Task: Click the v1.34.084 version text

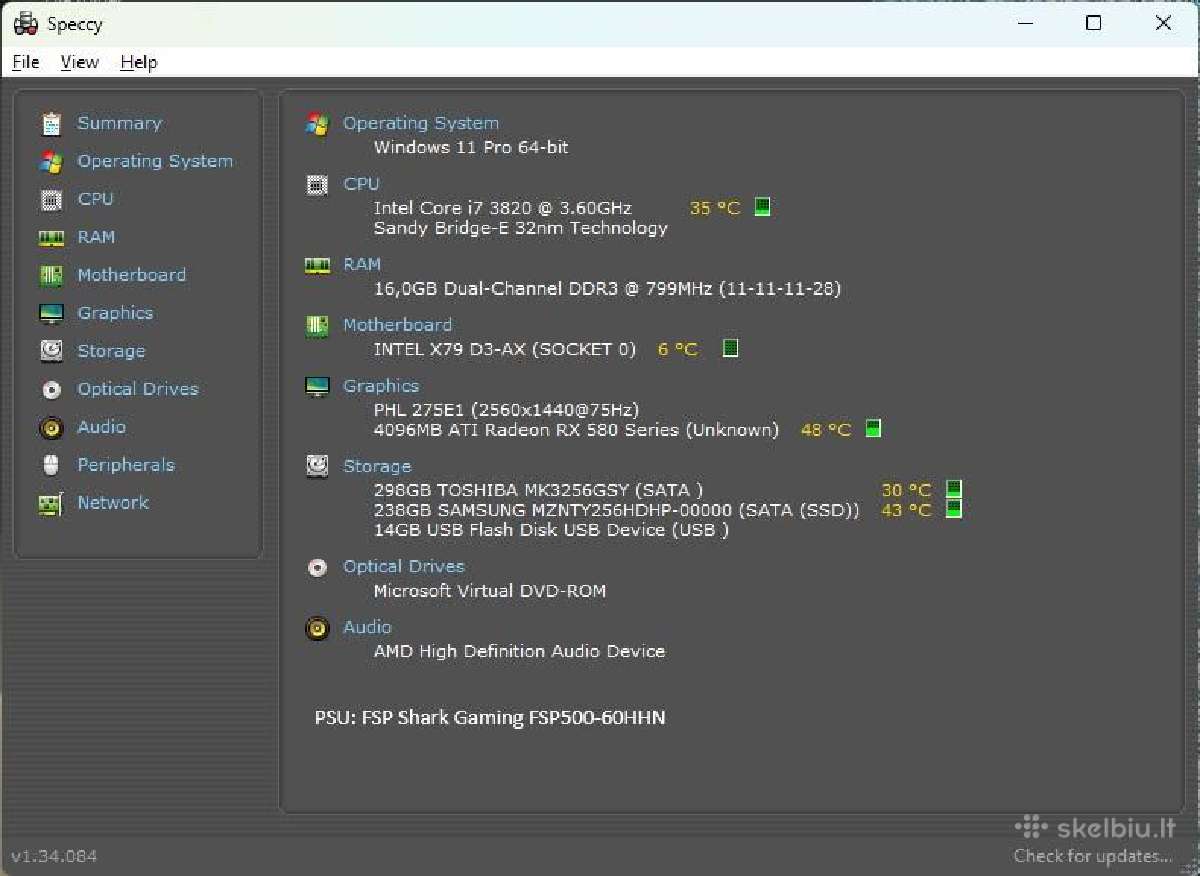Action: 54,857
